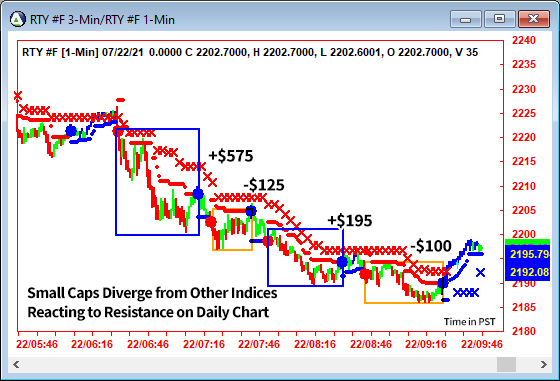Click the 2225 price axis label
Viewport: 560px width, 381px height.
point(524,113)
